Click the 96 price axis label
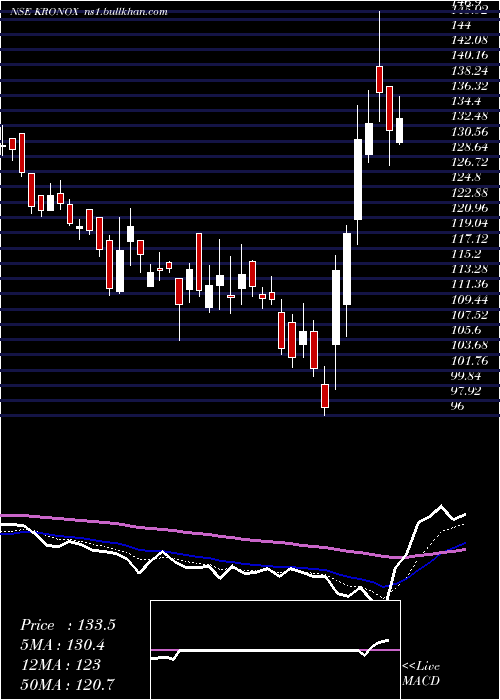This screenshot has height=700, width=500. 458,406
